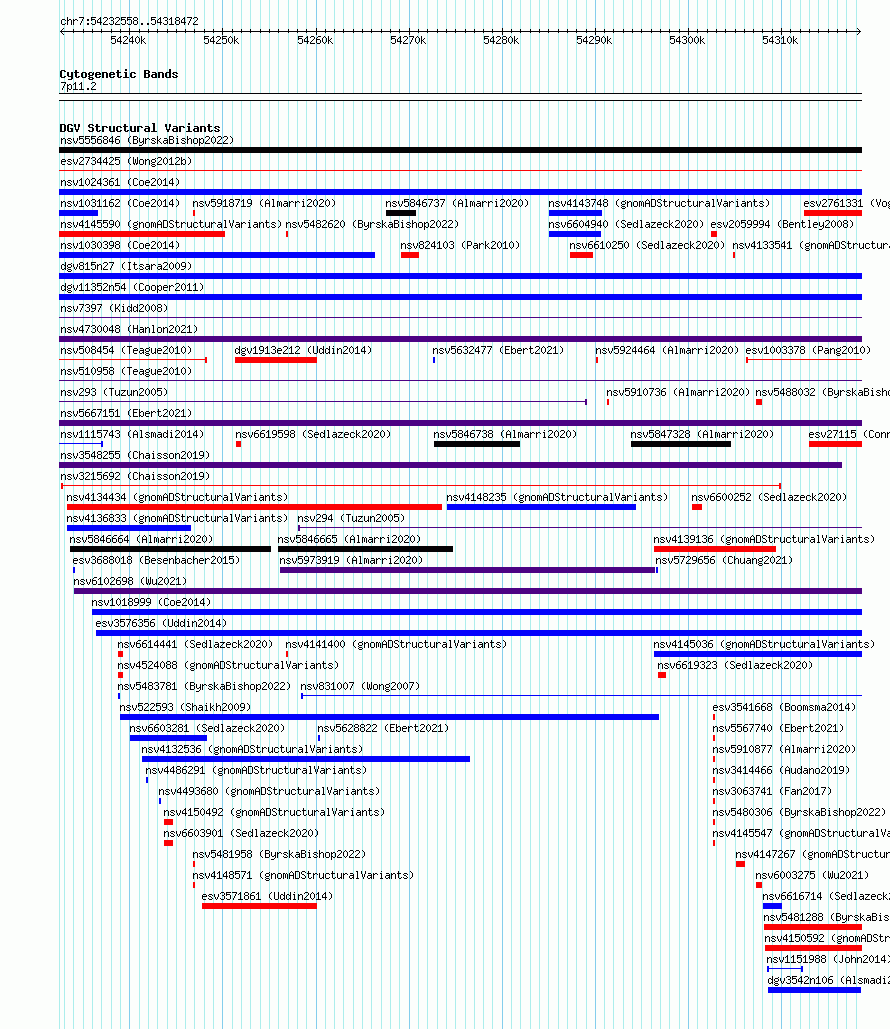The height and width of the screenshot is (1029, 890).
Task: Open nsv824103 (Park2010) variant
Action: [460, 245]
